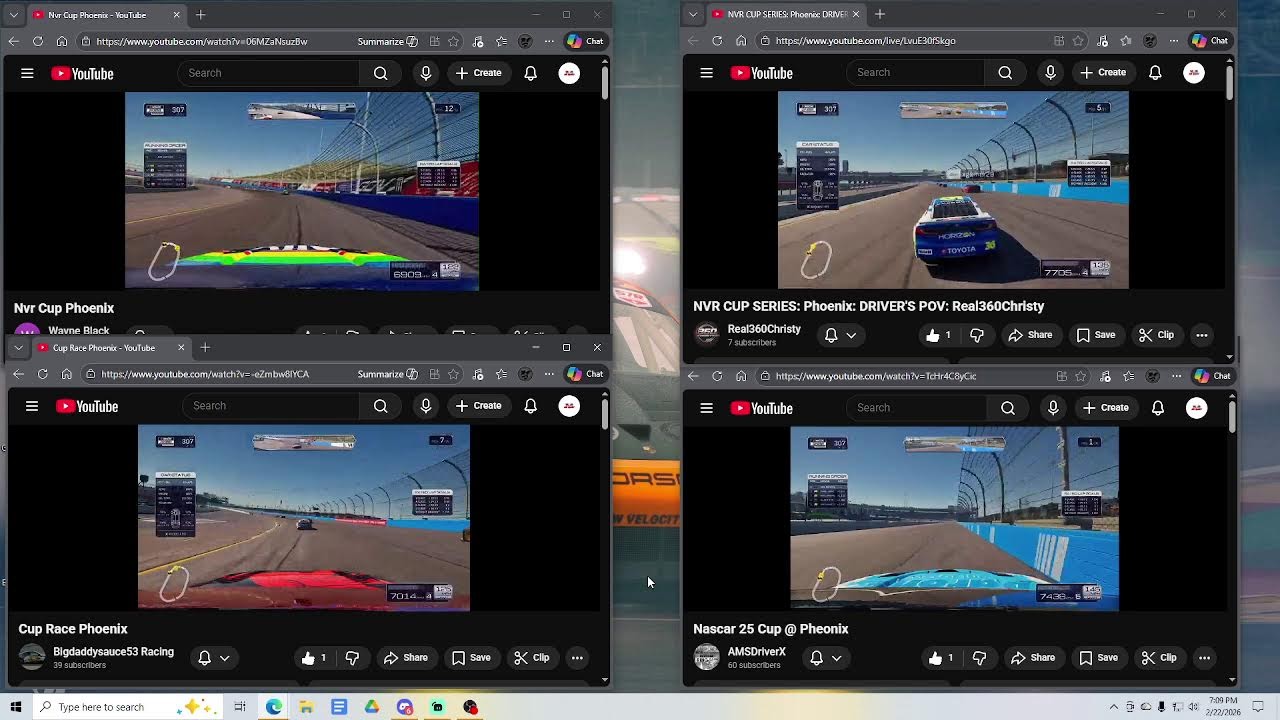Dislike the Cup Race Phoenix video
Screen dimensions: 1280x720
coord(352,658)
